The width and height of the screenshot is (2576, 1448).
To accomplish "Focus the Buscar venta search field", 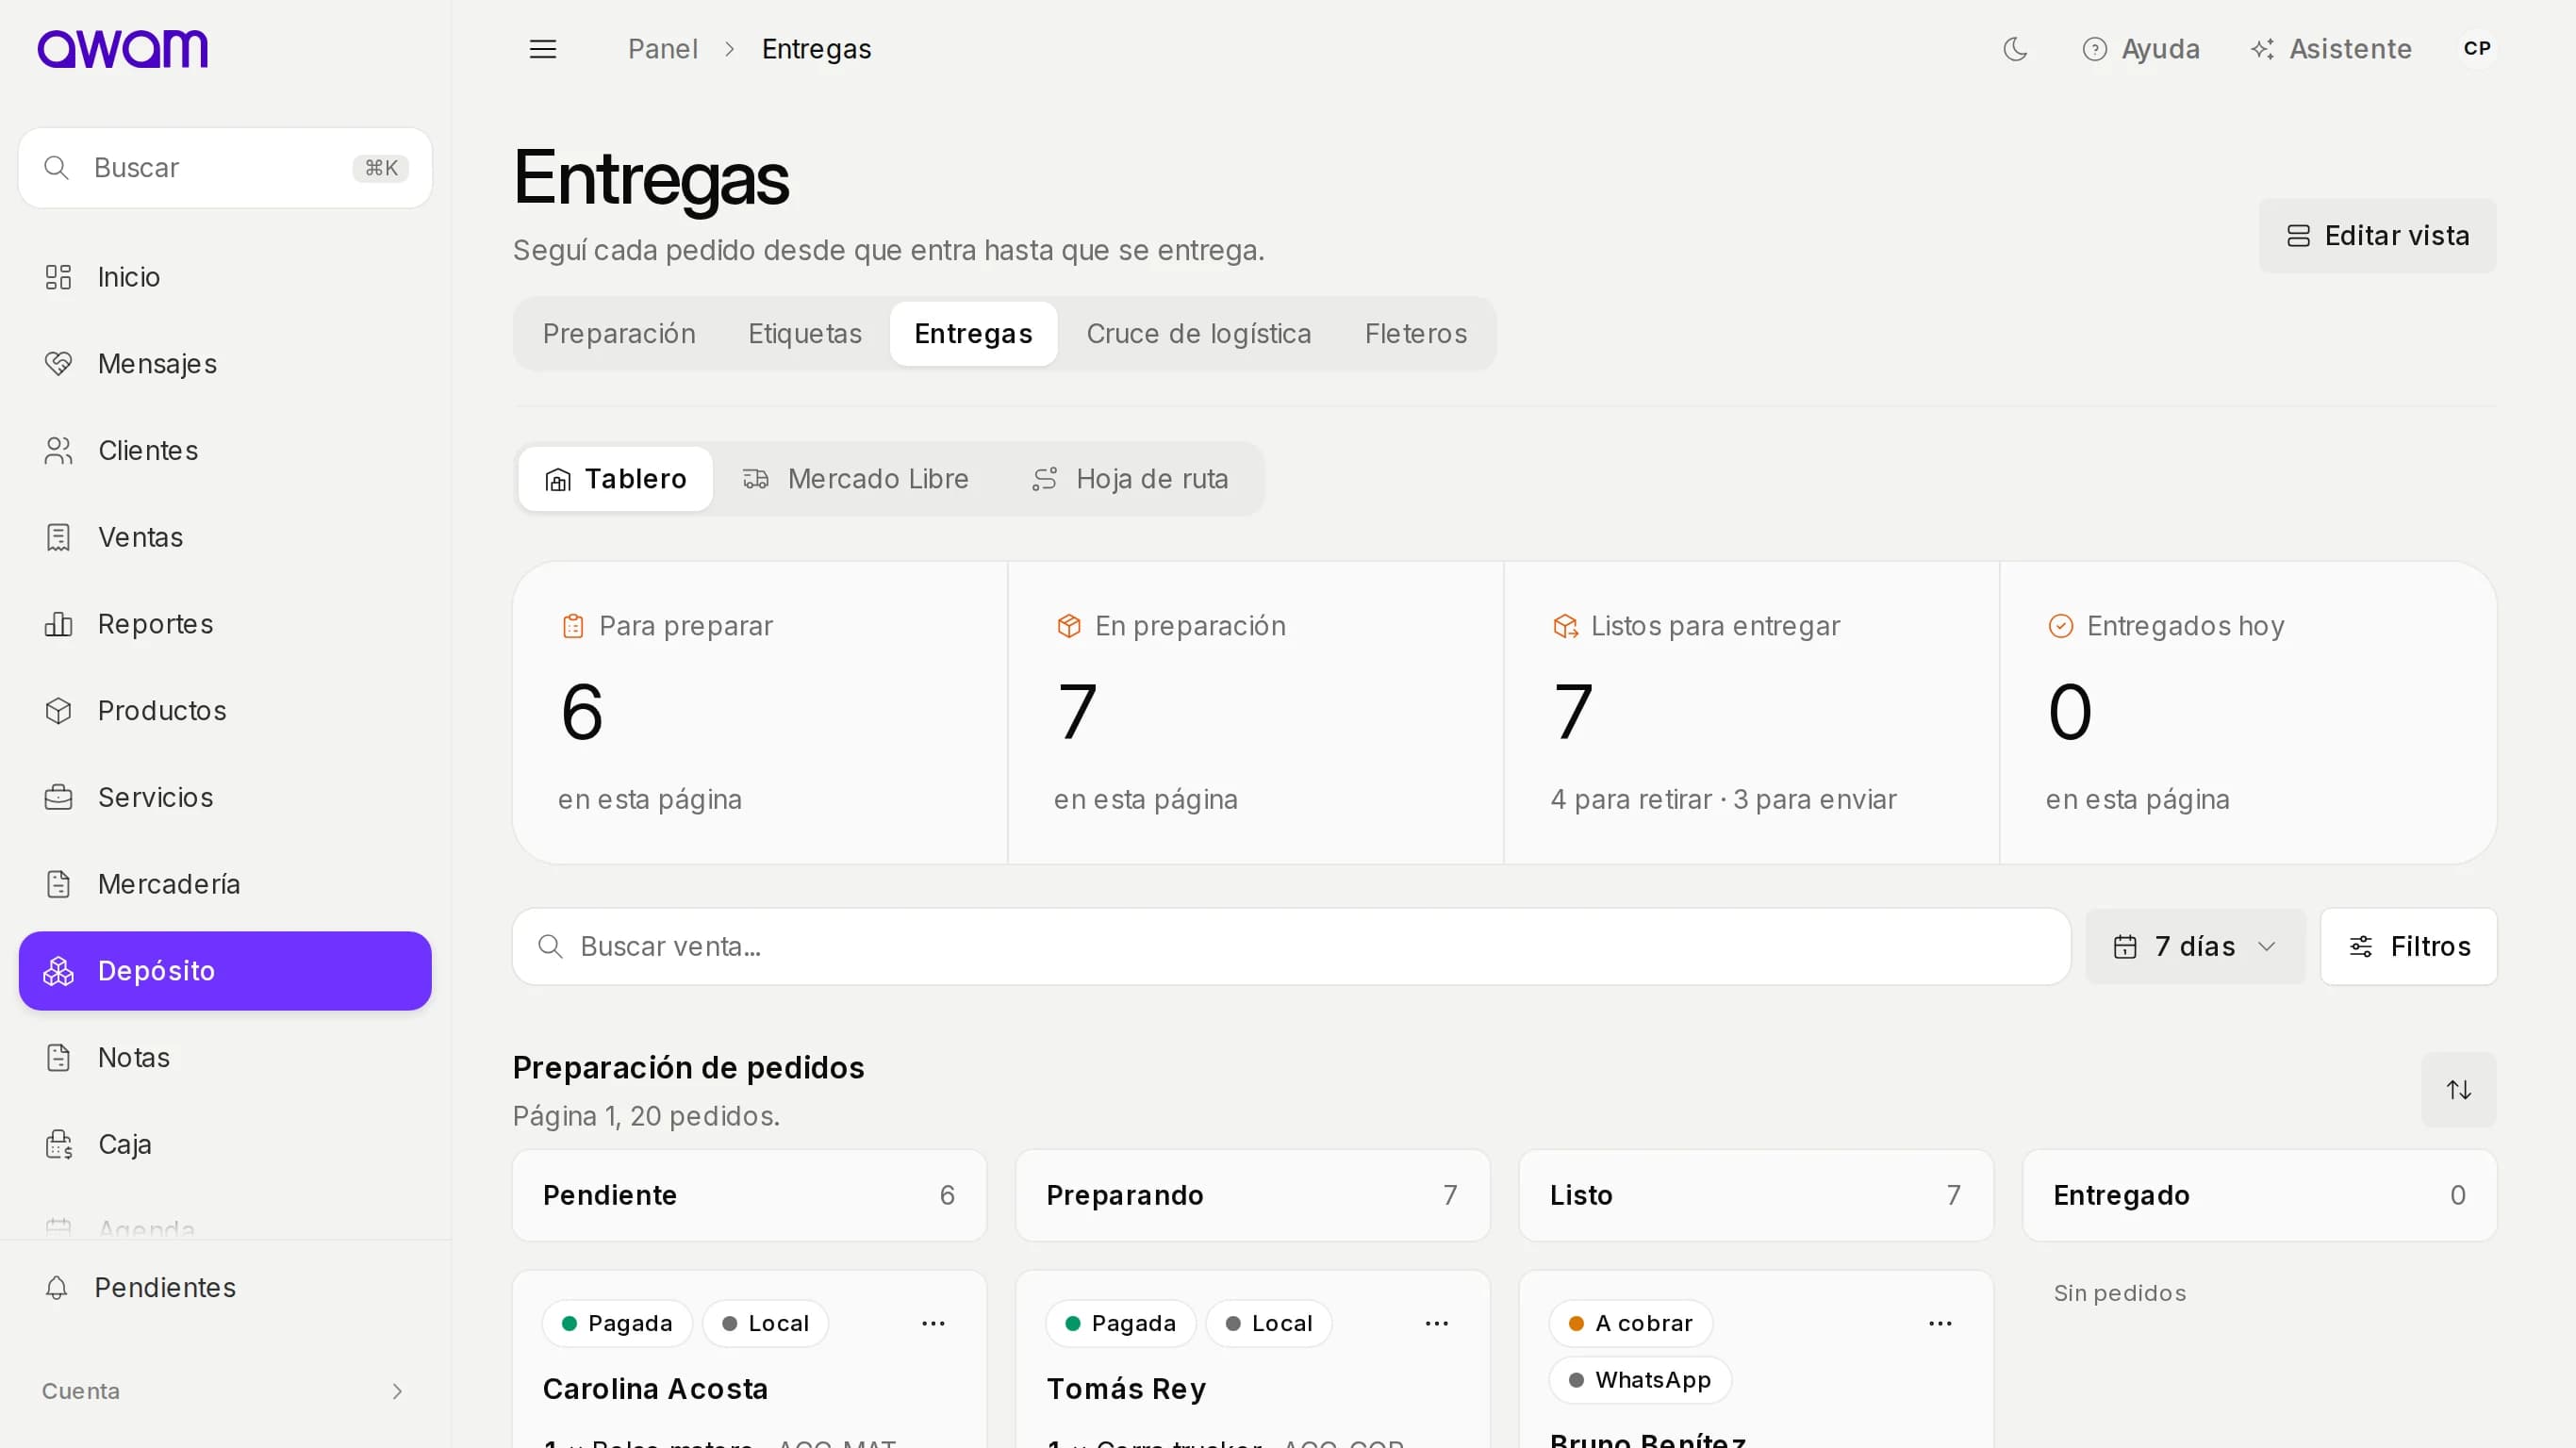I will pyautogui.click(x=1291, y=946).
